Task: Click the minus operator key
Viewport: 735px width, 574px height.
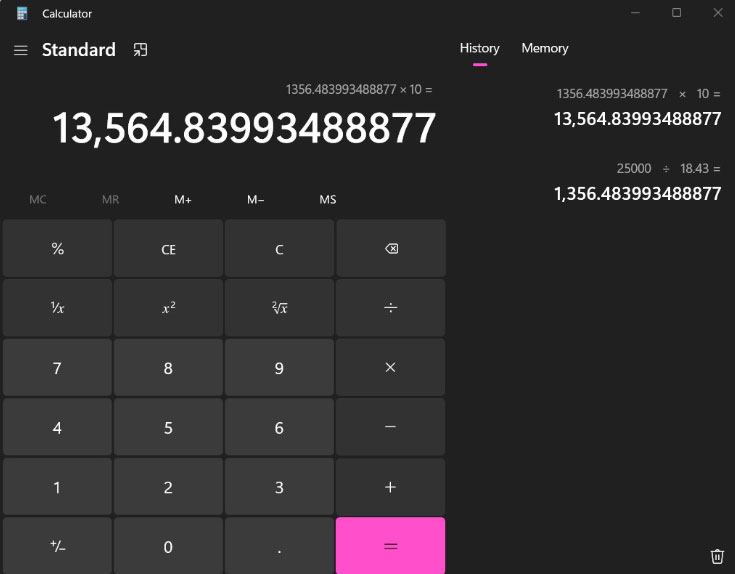Action: click(x=390, y=427)
